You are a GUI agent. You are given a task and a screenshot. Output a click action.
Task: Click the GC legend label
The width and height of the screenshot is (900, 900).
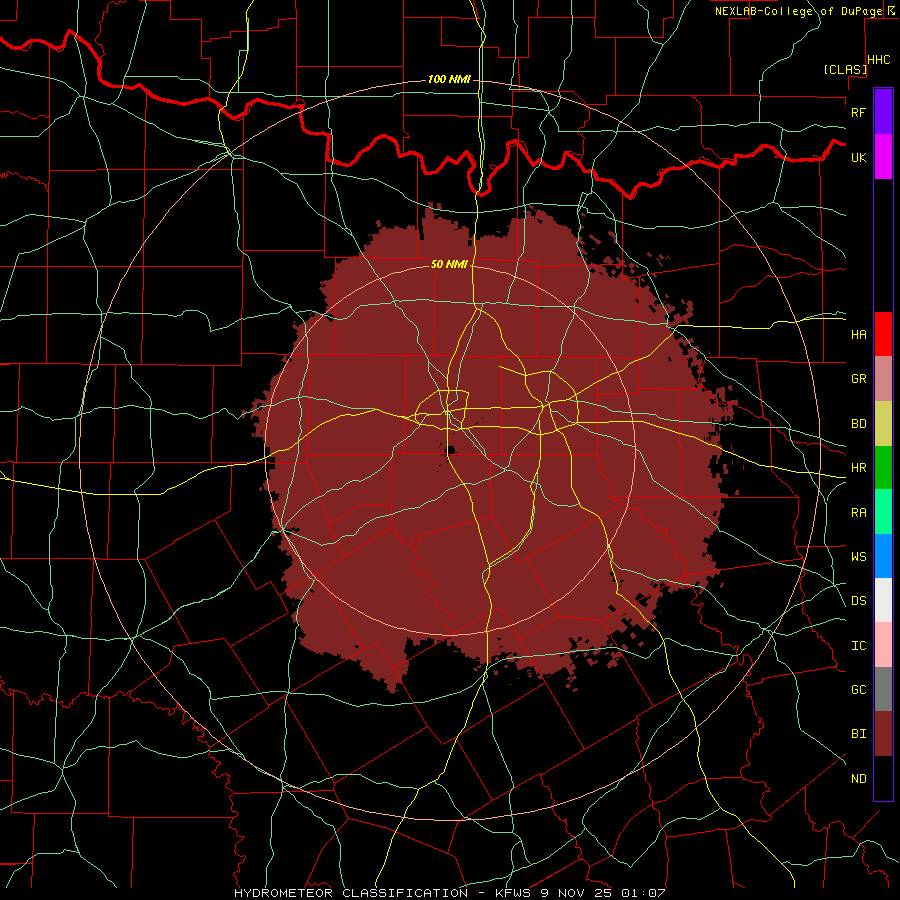click(x=858, y=689)
